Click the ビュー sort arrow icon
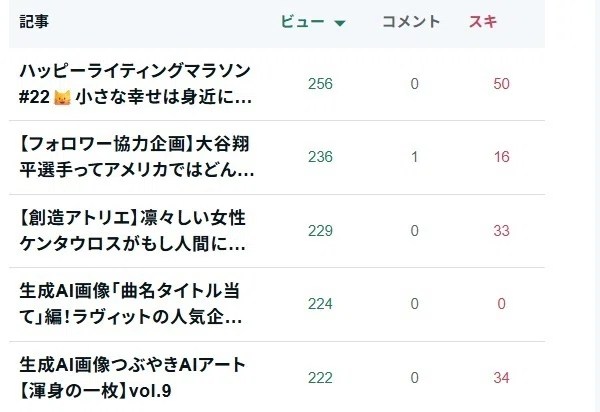Image resolution: width=600 pixels, height=412 pixels. tap(340, 23)
